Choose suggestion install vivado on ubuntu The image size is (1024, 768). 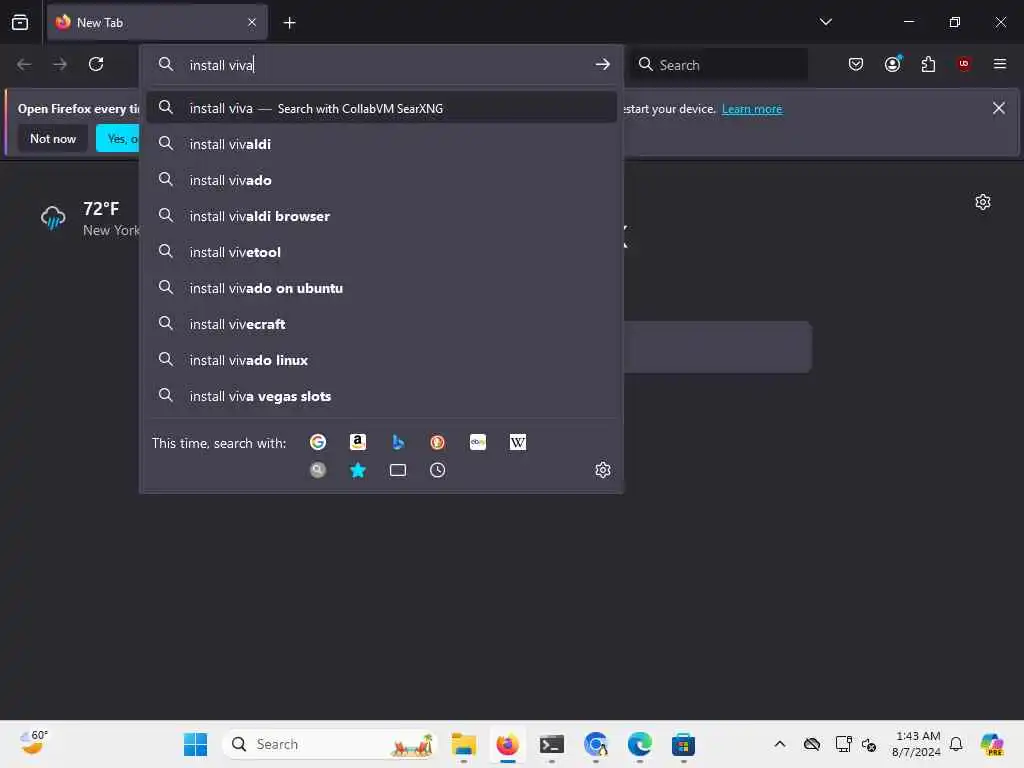click(x=381, y=288)
